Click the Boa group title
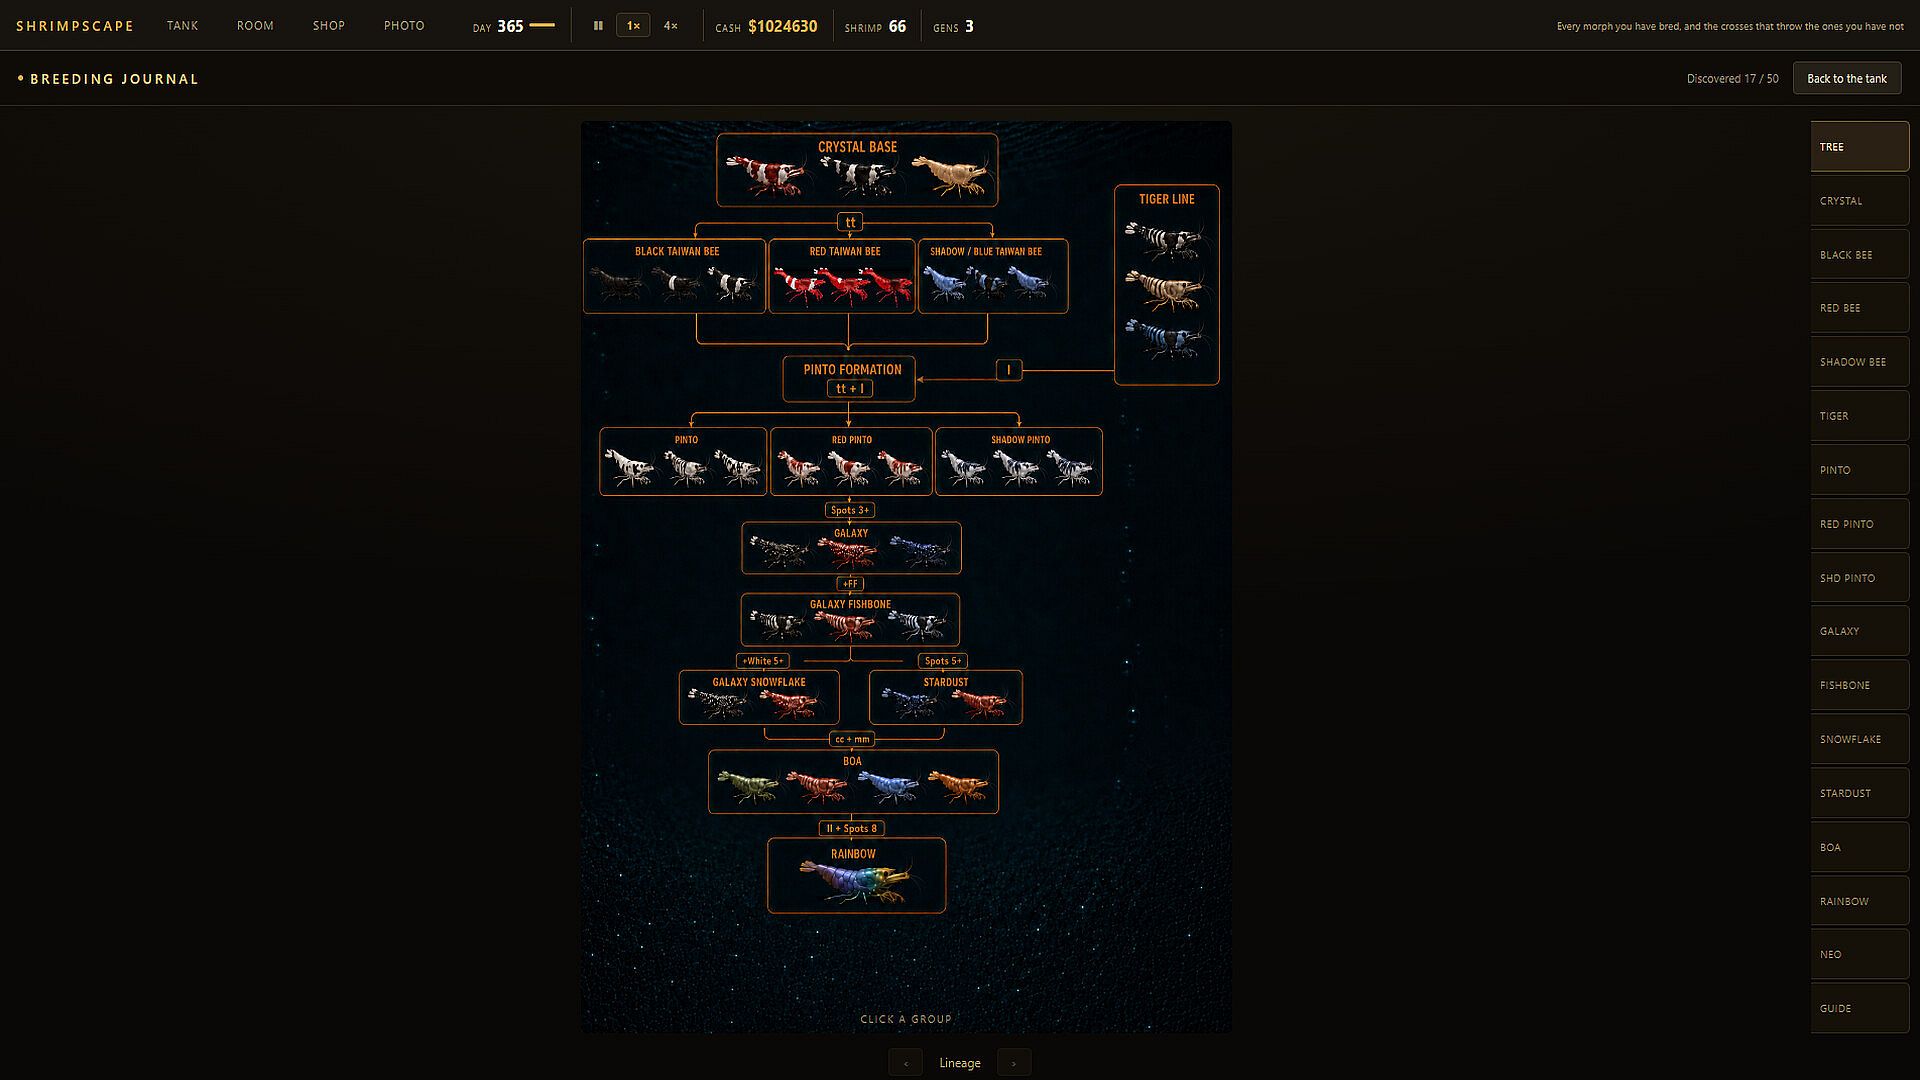 point(852,761)
